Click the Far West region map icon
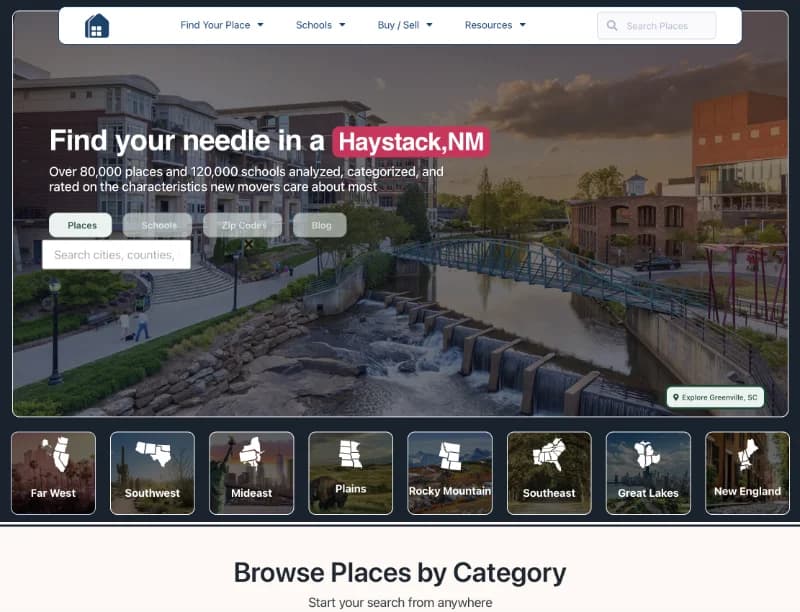Viewport: 800px width, 612px height. tap(56, 453)
